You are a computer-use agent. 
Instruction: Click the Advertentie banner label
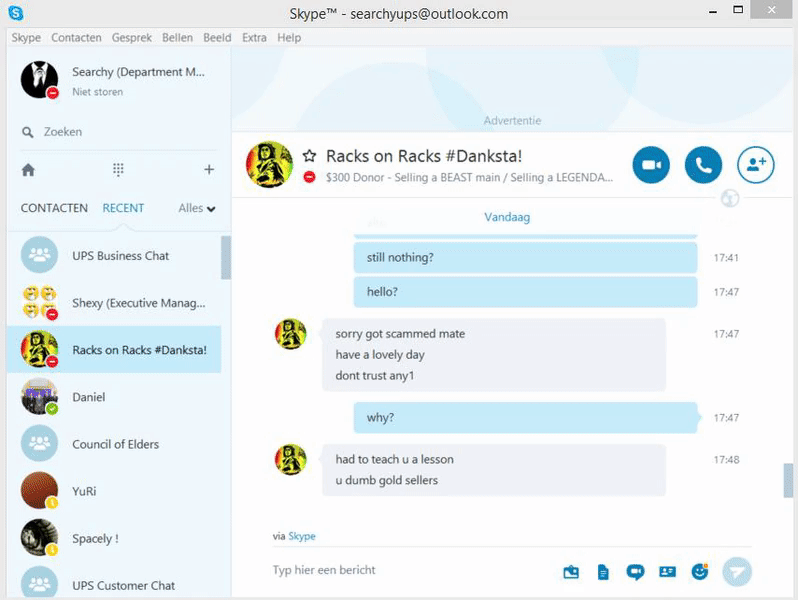[512, 121]
